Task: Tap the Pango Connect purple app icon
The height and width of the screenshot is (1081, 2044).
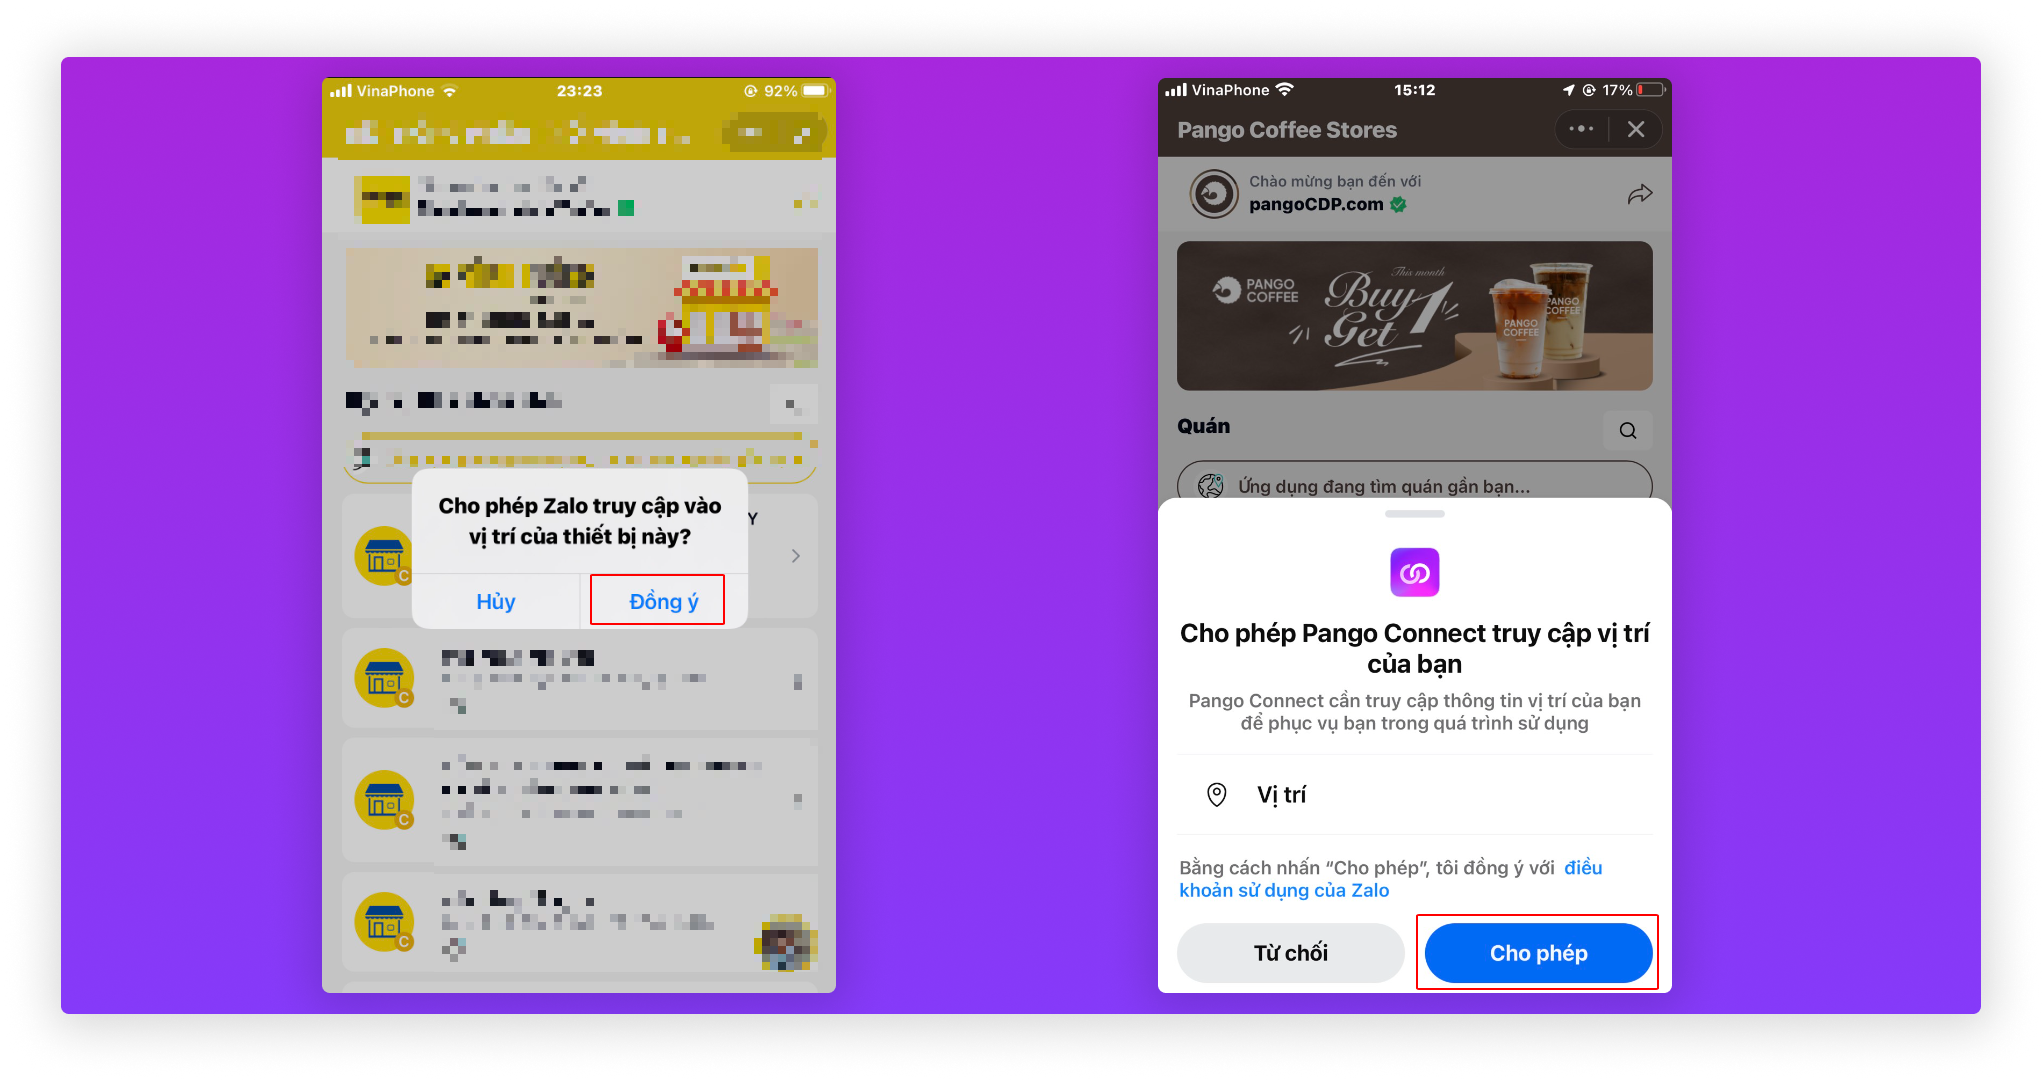Action: 1414,572
